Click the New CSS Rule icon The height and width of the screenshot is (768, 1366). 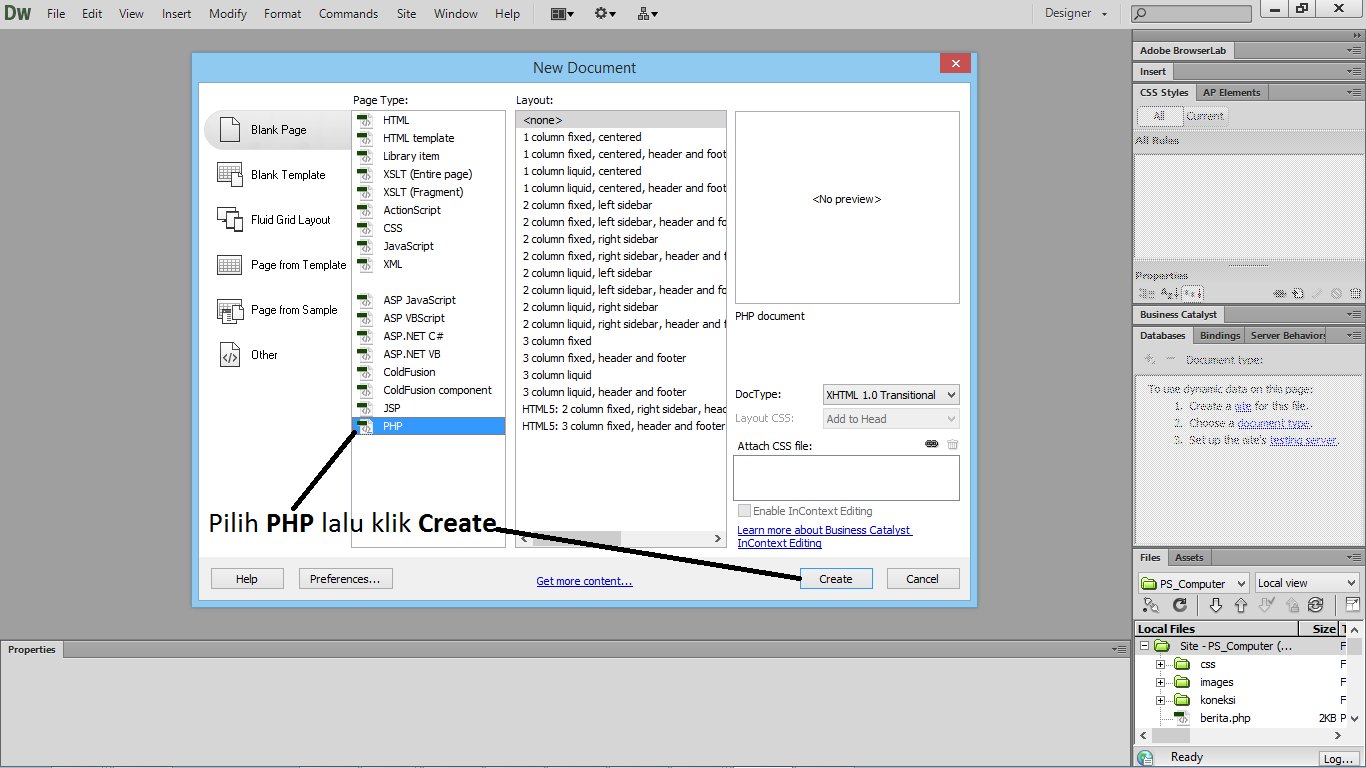pyautogui.click(x=1297, y=293)
